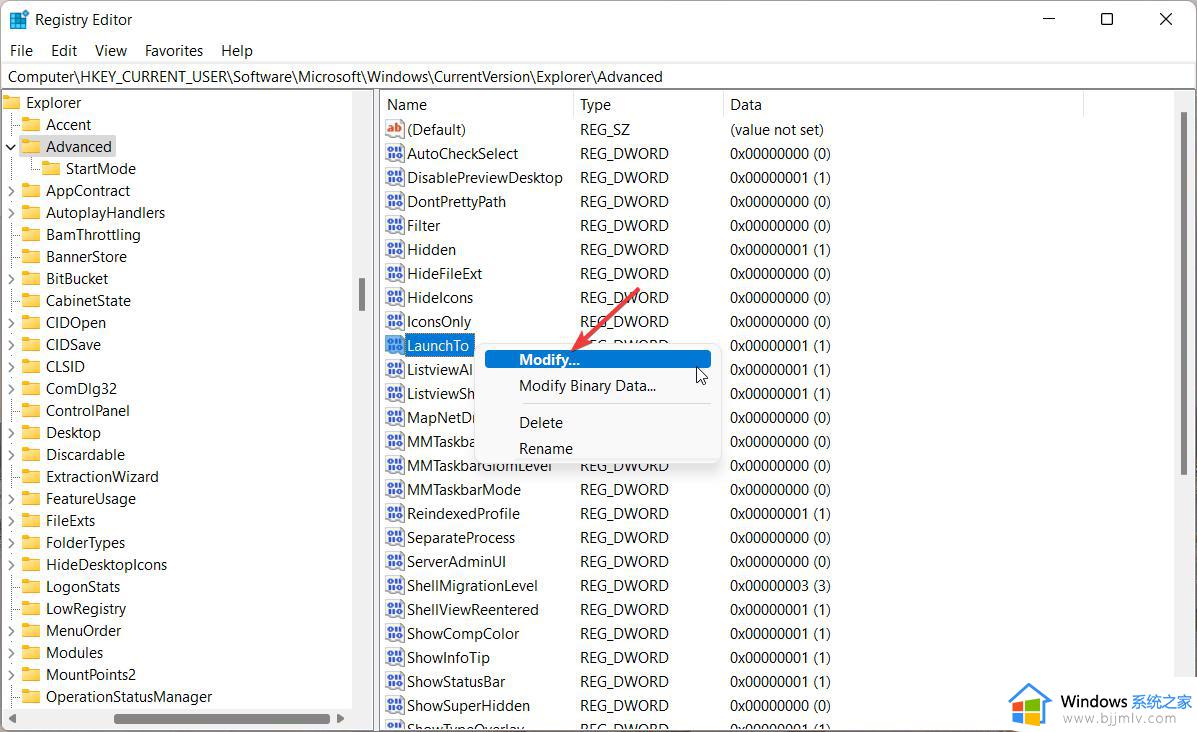
Task: Click the ShowStatusBar DWORD icon
Action: coord(395,682)
